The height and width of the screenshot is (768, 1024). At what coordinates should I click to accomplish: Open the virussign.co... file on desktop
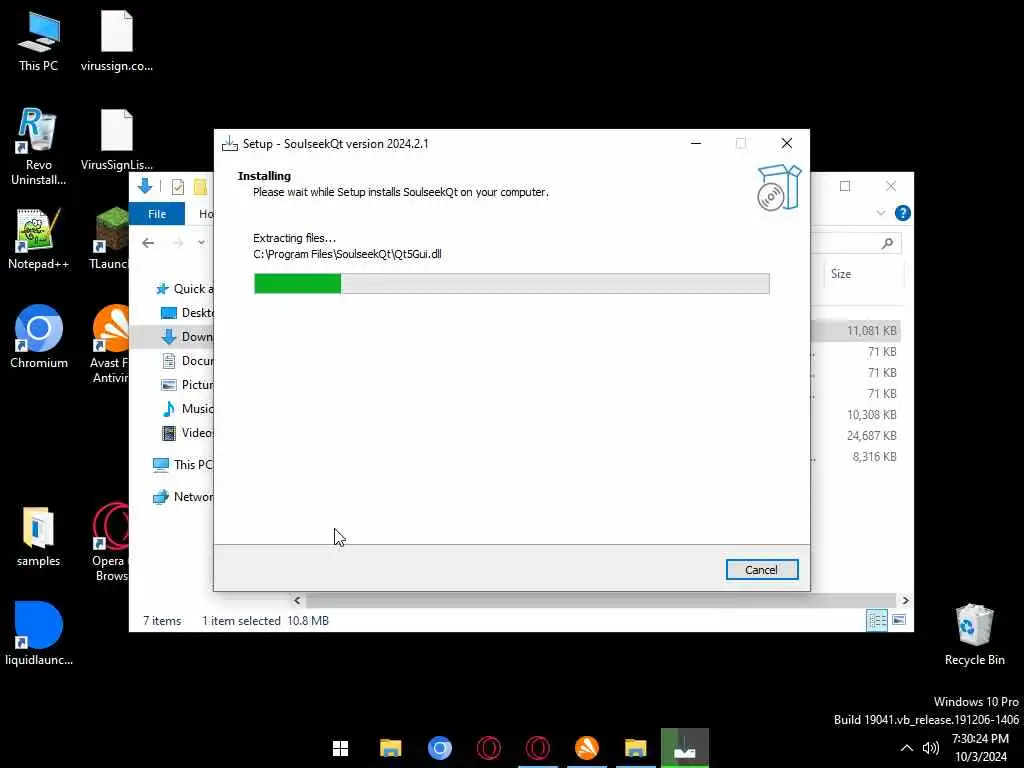click(x=117, y=42)
